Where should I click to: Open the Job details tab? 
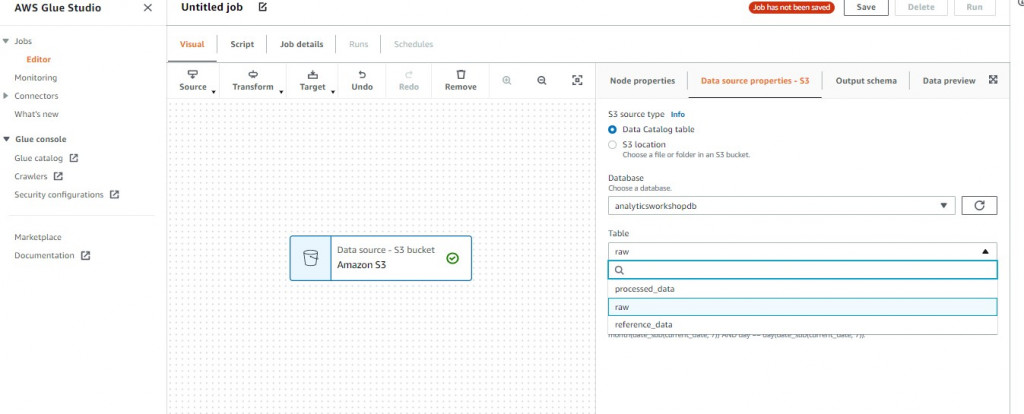click(301, 44)
